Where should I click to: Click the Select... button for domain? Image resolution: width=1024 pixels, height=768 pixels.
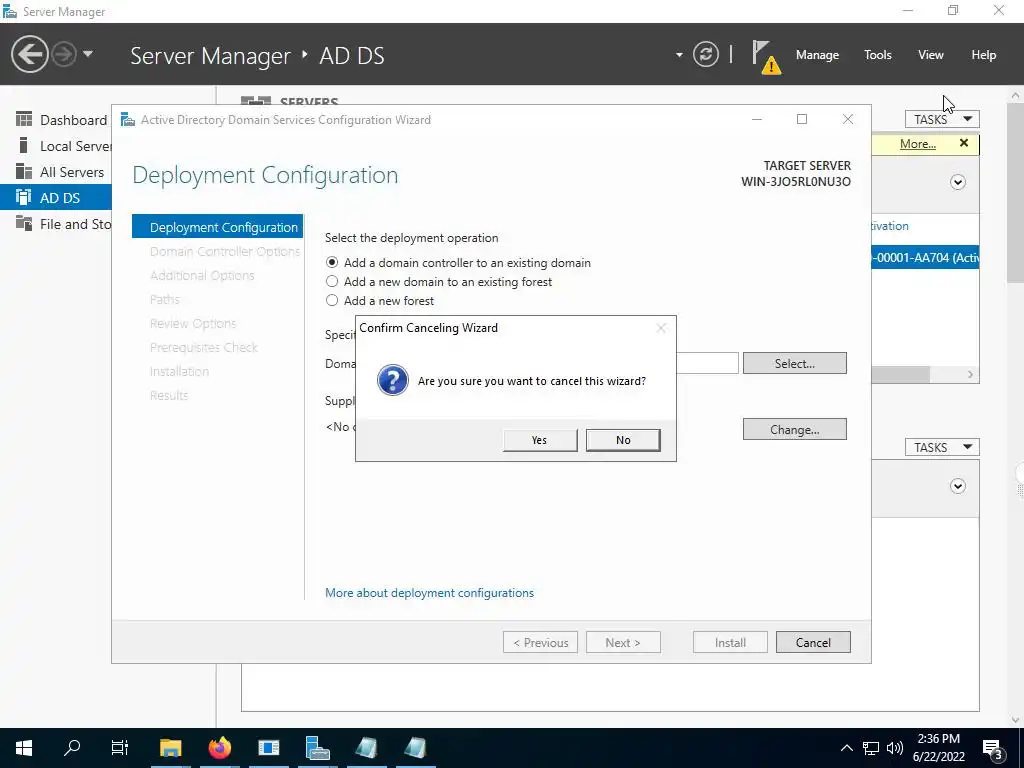[x=795, y=363]
